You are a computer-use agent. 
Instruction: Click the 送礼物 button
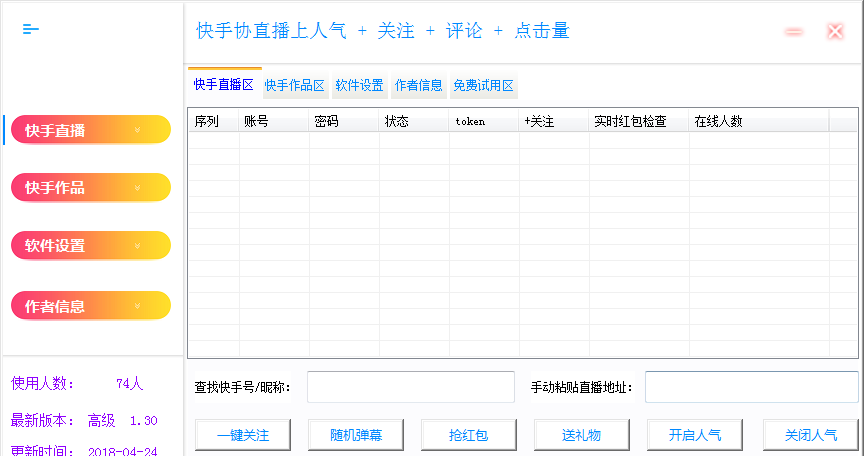581,436
